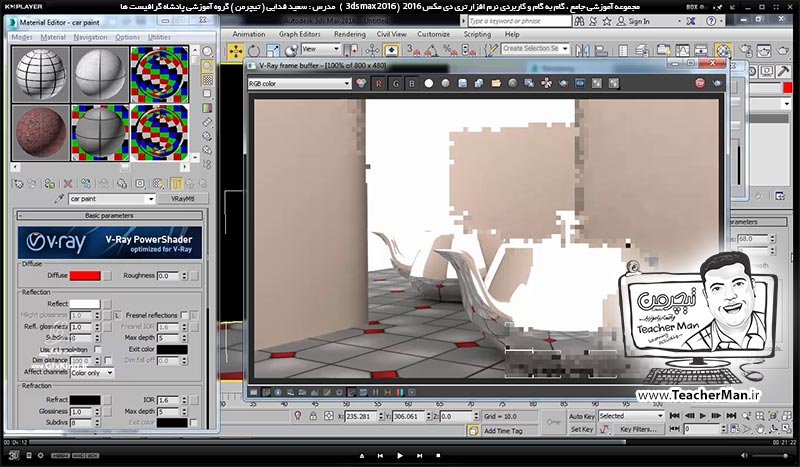Viewport: 800px width, 467px height.
Task: Enable Fresnel reflections checkbox
Action: coord(185,315)
